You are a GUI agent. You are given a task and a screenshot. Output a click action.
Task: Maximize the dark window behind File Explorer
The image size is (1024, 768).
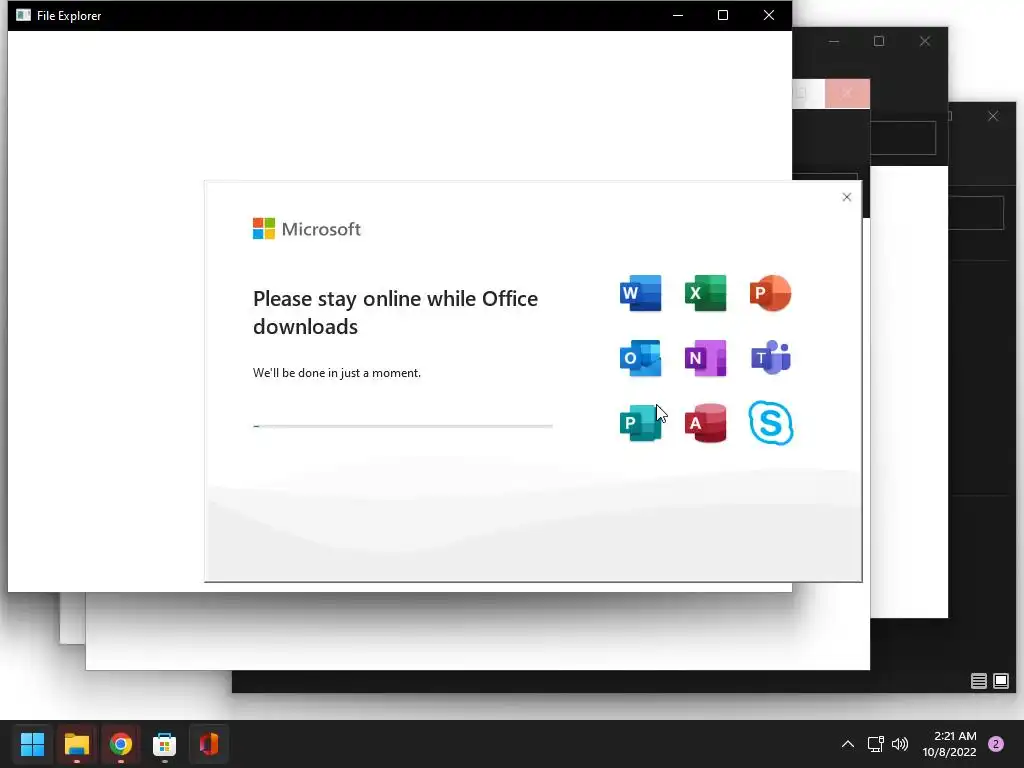pyautogui.click(x=879, y=41)
